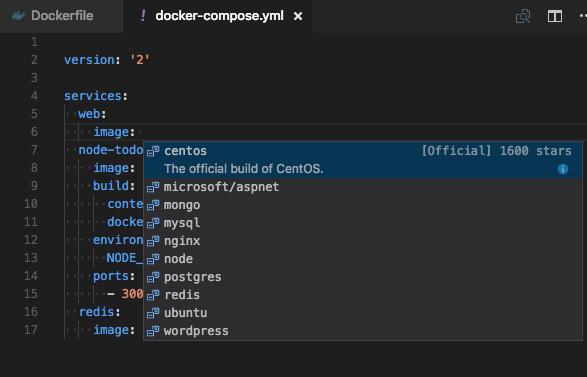The image size is (587, 377).
Task: Click the image icon beside centos
Action: tap(153, 151)
